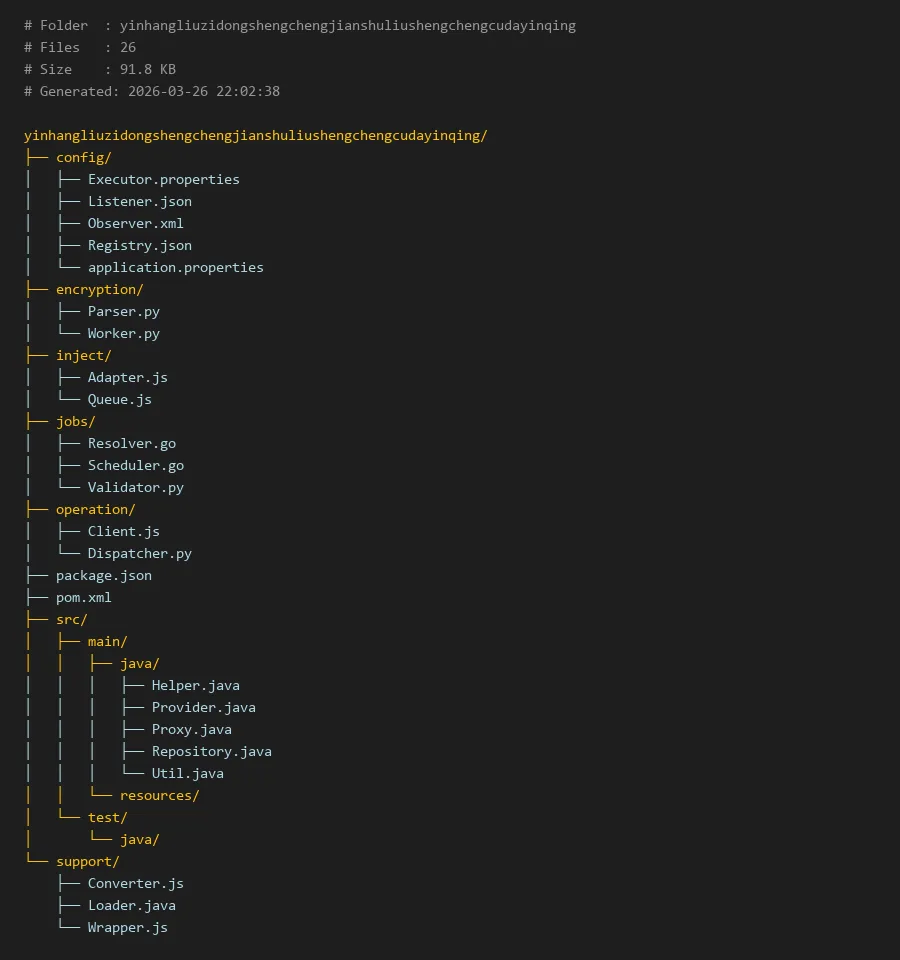
Task: Select application.properties entry
Action: point(175,267)
